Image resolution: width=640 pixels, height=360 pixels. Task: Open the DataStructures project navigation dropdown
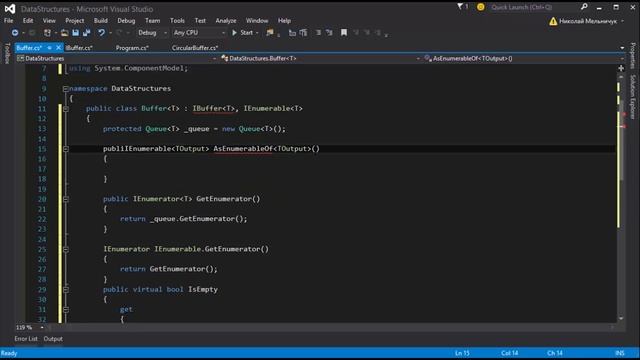point(117,59)
